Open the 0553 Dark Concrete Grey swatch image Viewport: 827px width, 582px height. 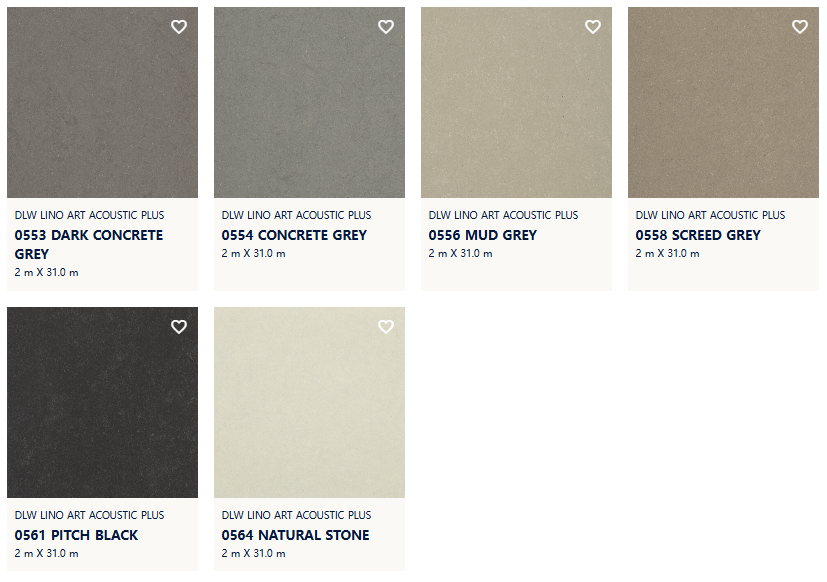click(x=102, y=102)
